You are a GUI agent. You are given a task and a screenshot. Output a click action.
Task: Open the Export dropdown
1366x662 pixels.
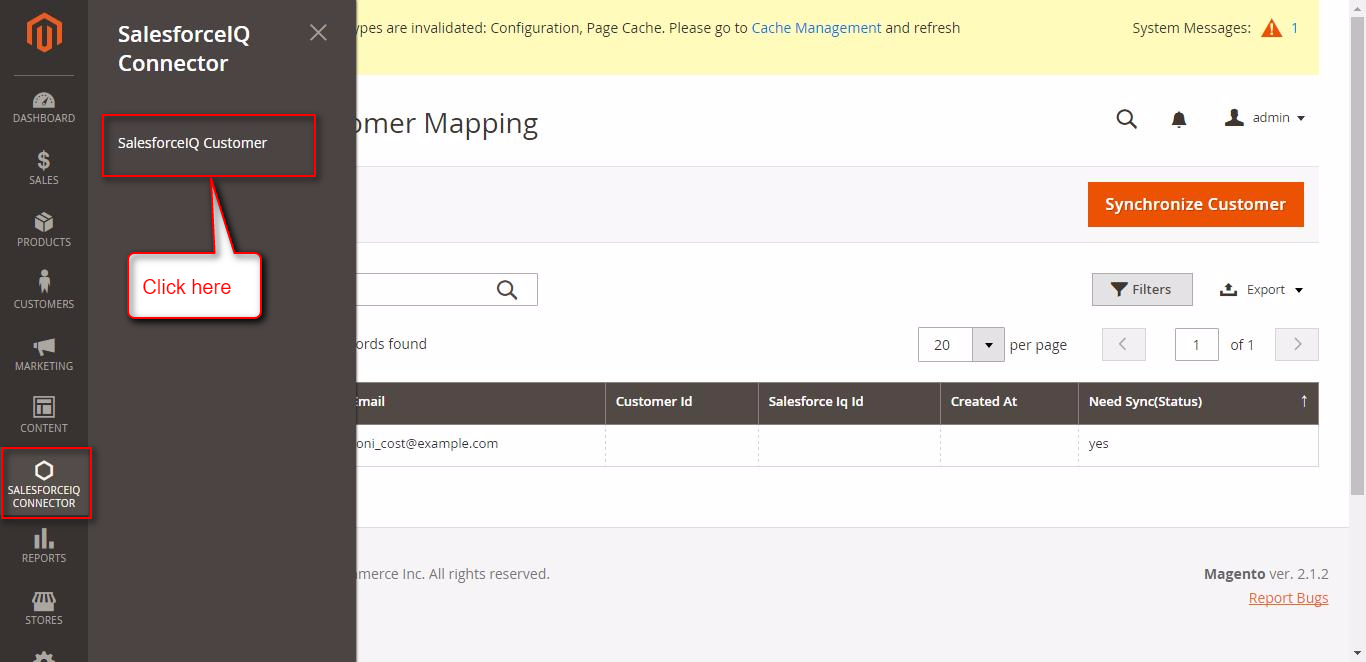(x=1261, y=289)
